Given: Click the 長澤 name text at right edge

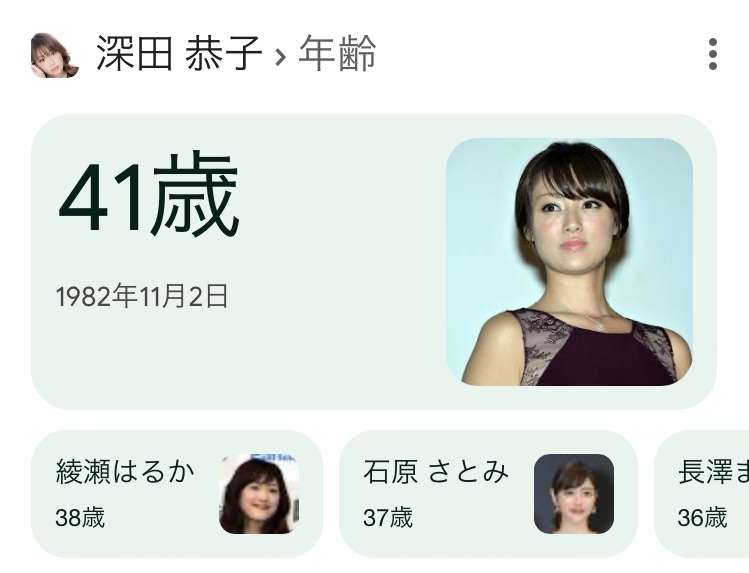Looking at the screenshot, I should 713,472.
